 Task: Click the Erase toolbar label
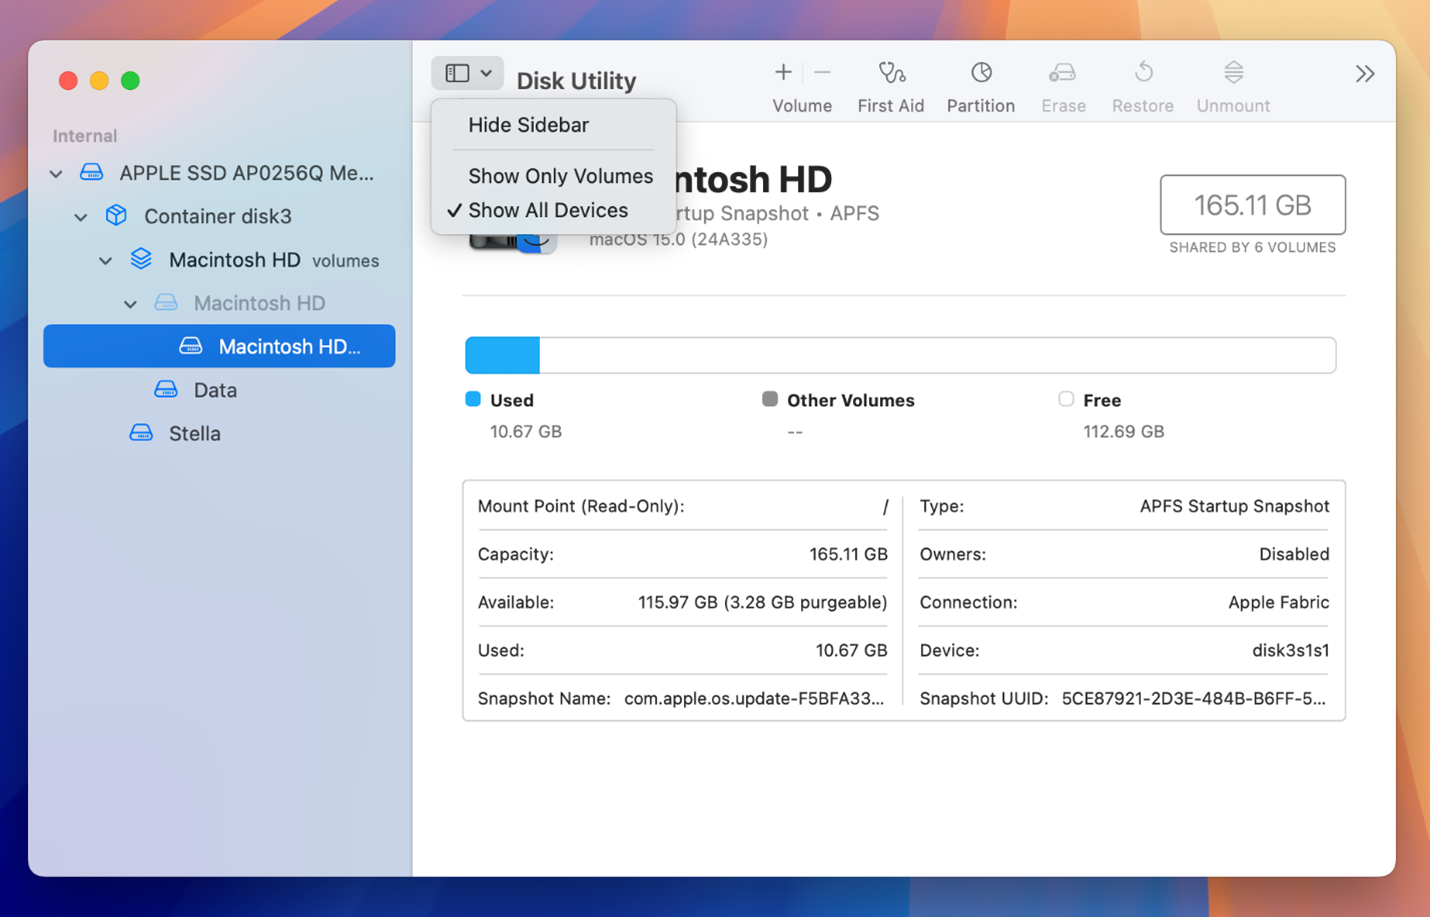coord(1063,106)
